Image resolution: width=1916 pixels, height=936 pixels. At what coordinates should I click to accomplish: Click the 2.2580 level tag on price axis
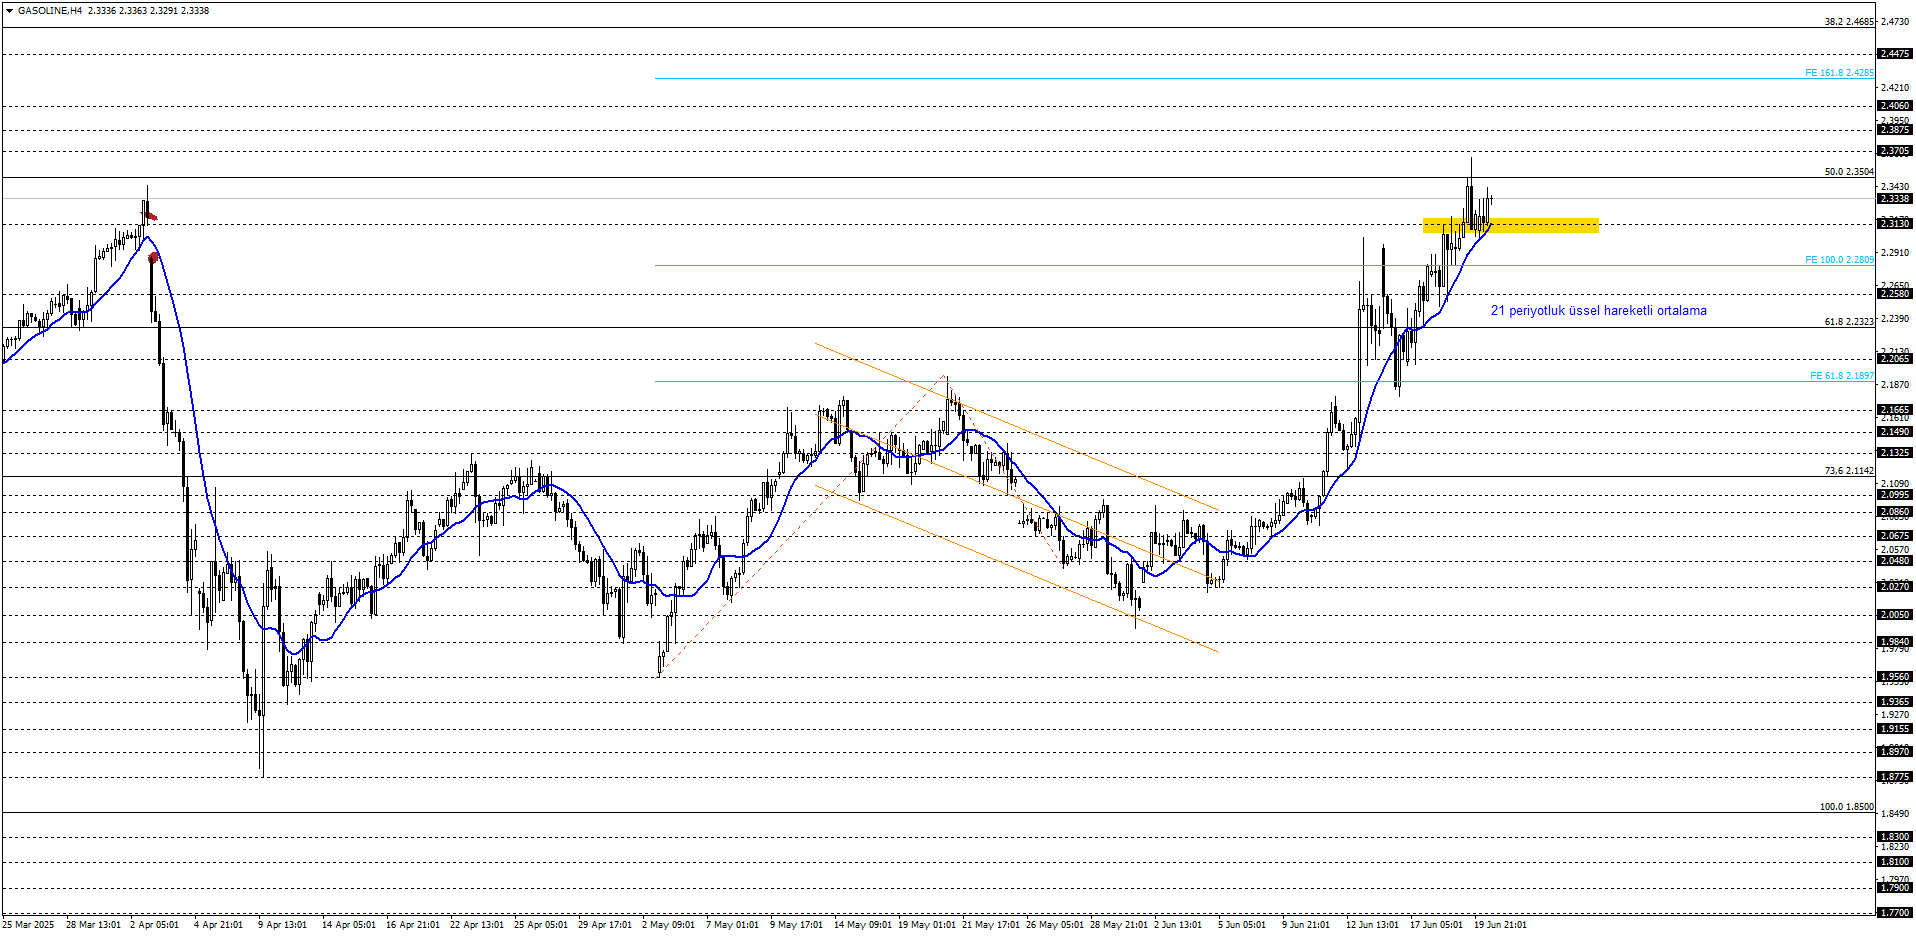click(1895, 294)
